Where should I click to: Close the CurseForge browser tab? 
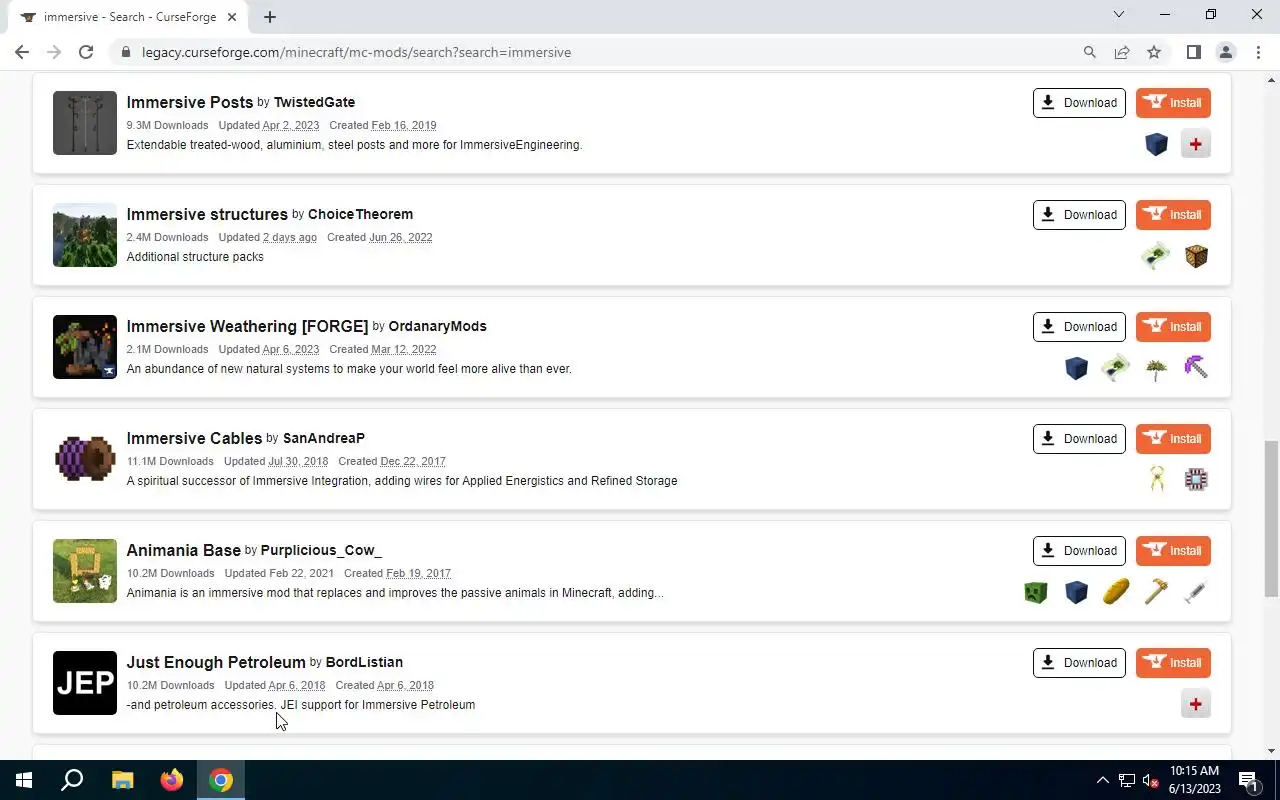point(233,17)
